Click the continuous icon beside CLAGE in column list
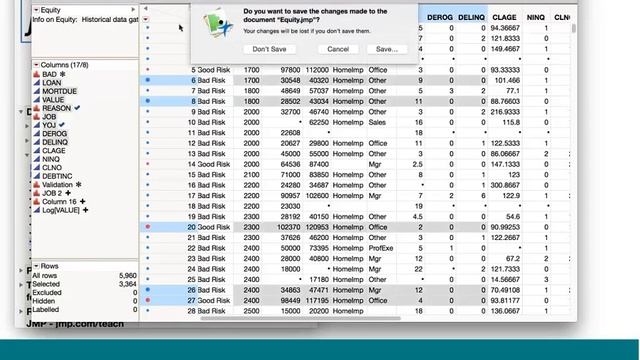Viewport: 640px width, 360px height. (36, 151)
